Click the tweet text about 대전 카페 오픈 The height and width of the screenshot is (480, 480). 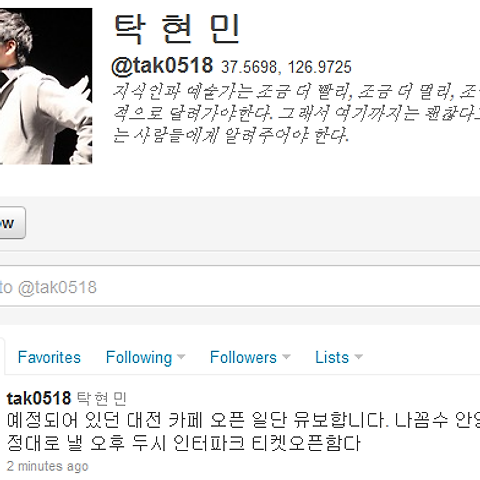click(243, 431)
